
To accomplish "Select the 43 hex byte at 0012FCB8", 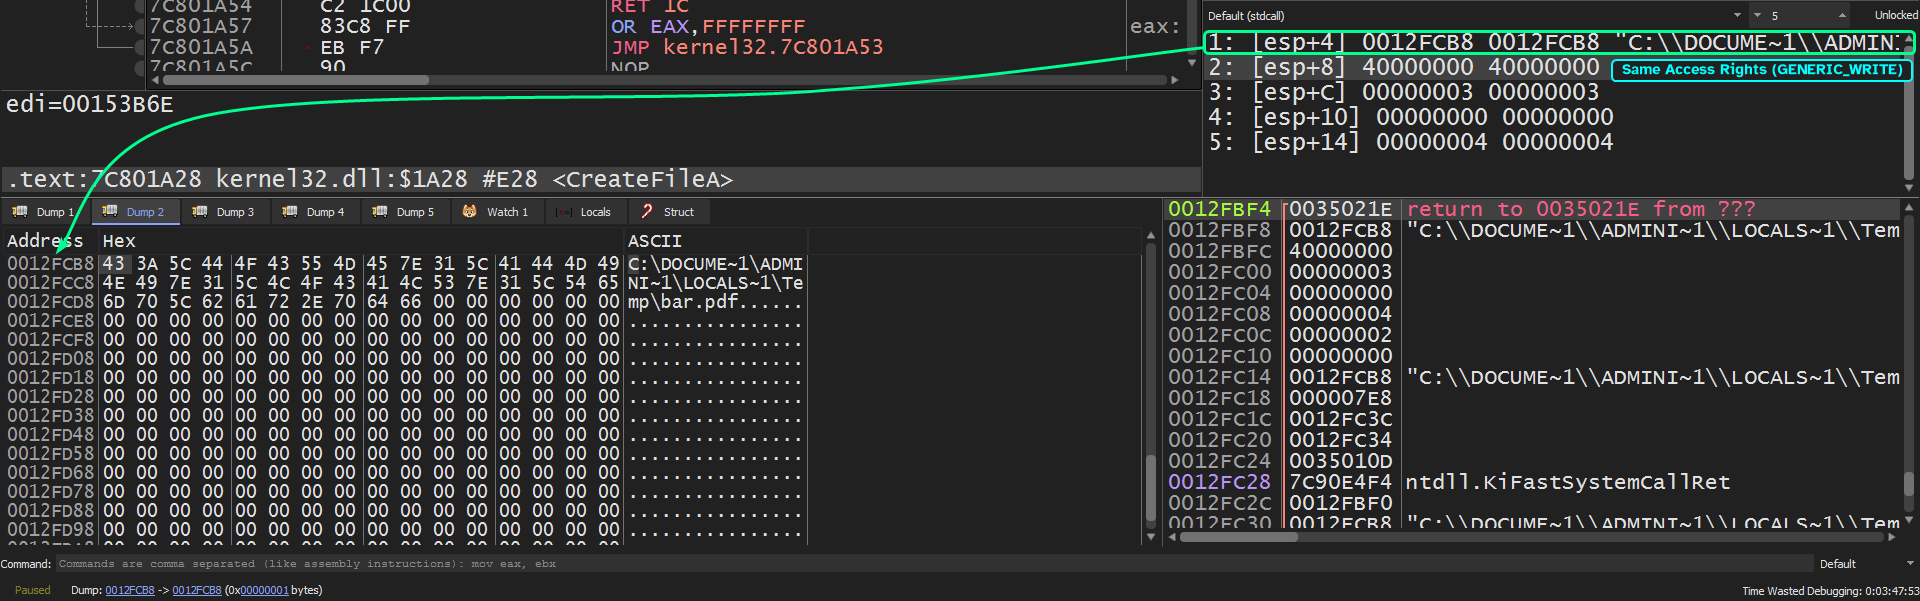I will [114, 264].
